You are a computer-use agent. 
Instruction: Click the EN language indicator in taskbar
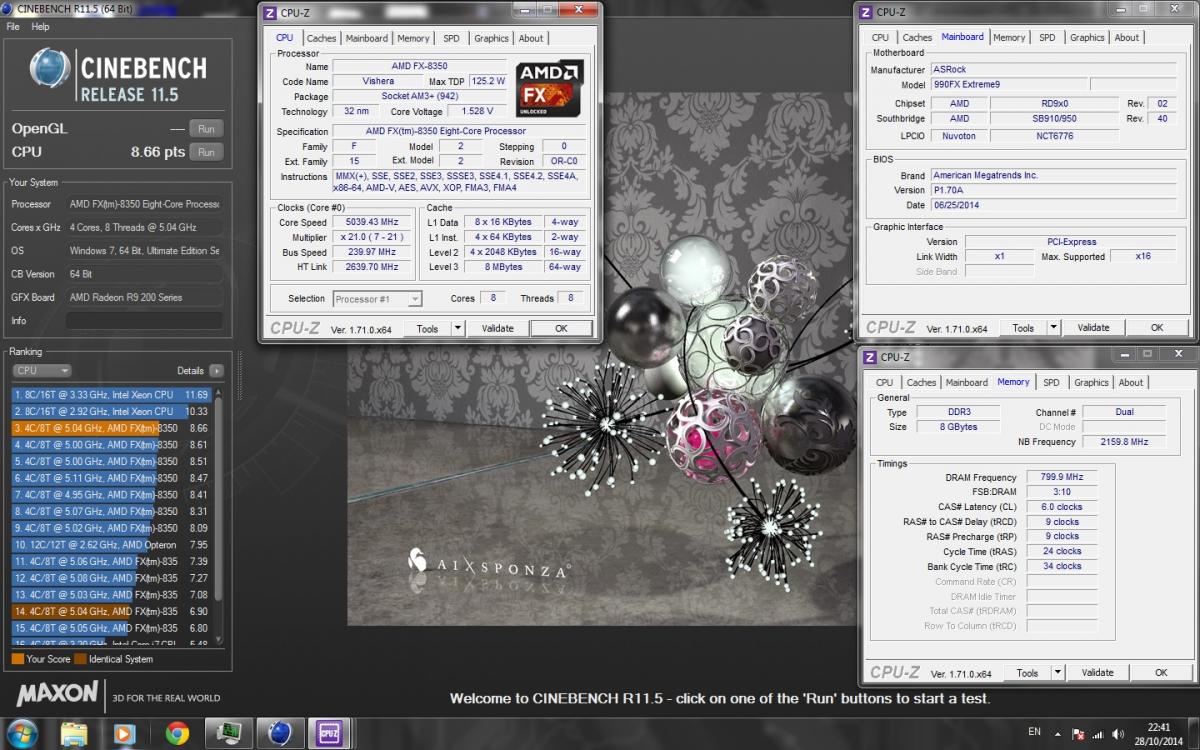(x=1034, y=732)
